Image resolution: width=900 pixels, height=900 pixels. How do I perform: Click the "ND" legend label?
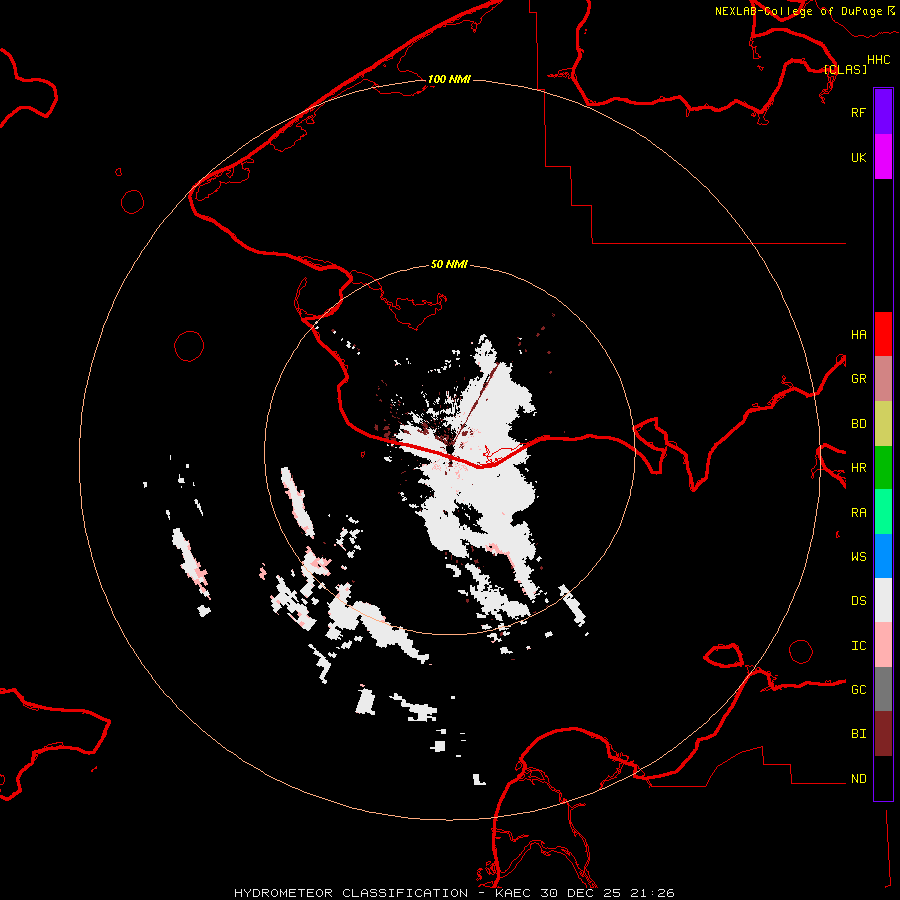click(x=858, y=779)
